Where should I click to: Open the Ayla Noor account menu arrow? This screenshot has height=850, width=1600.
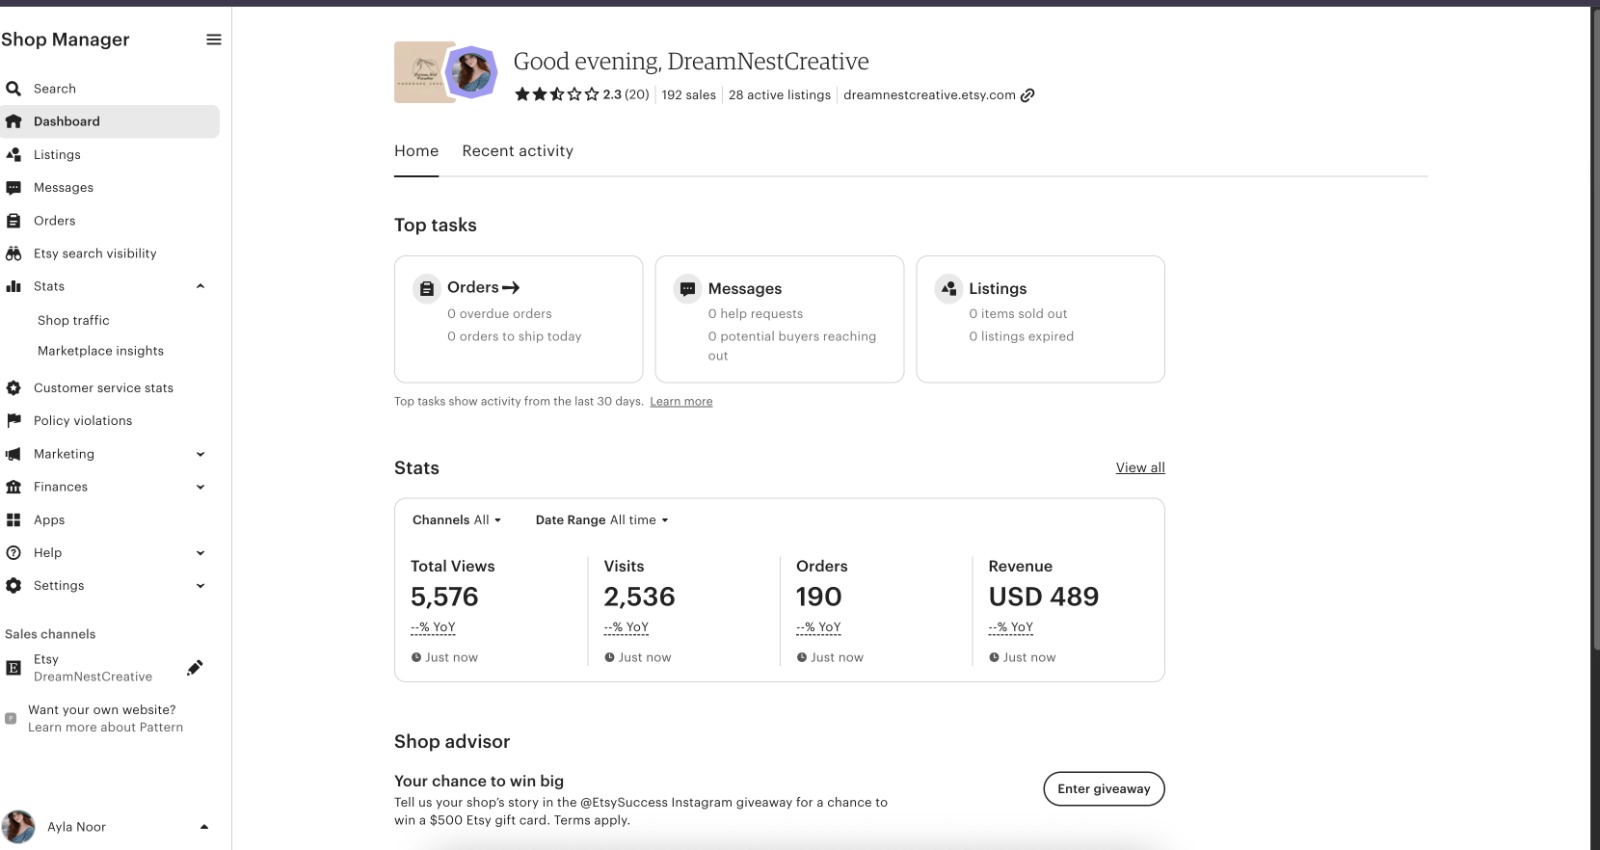pyautogui.click(x=204, y=827)
